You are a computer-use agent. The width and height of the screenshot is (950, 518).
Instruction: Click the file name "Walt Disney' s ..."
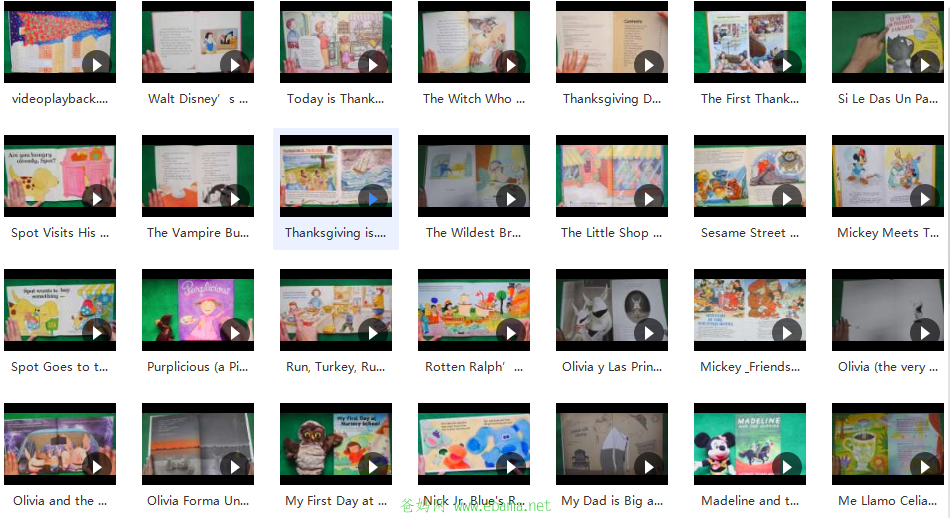(198, 99)
